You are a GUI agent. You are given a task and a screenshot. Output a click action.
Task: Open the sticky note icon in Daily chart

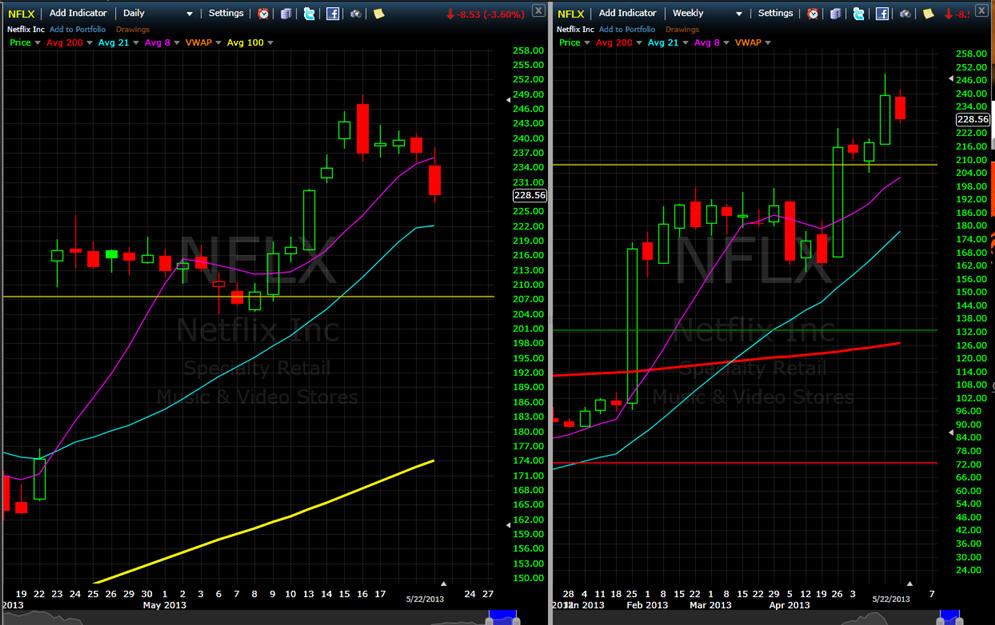[379, 13]
